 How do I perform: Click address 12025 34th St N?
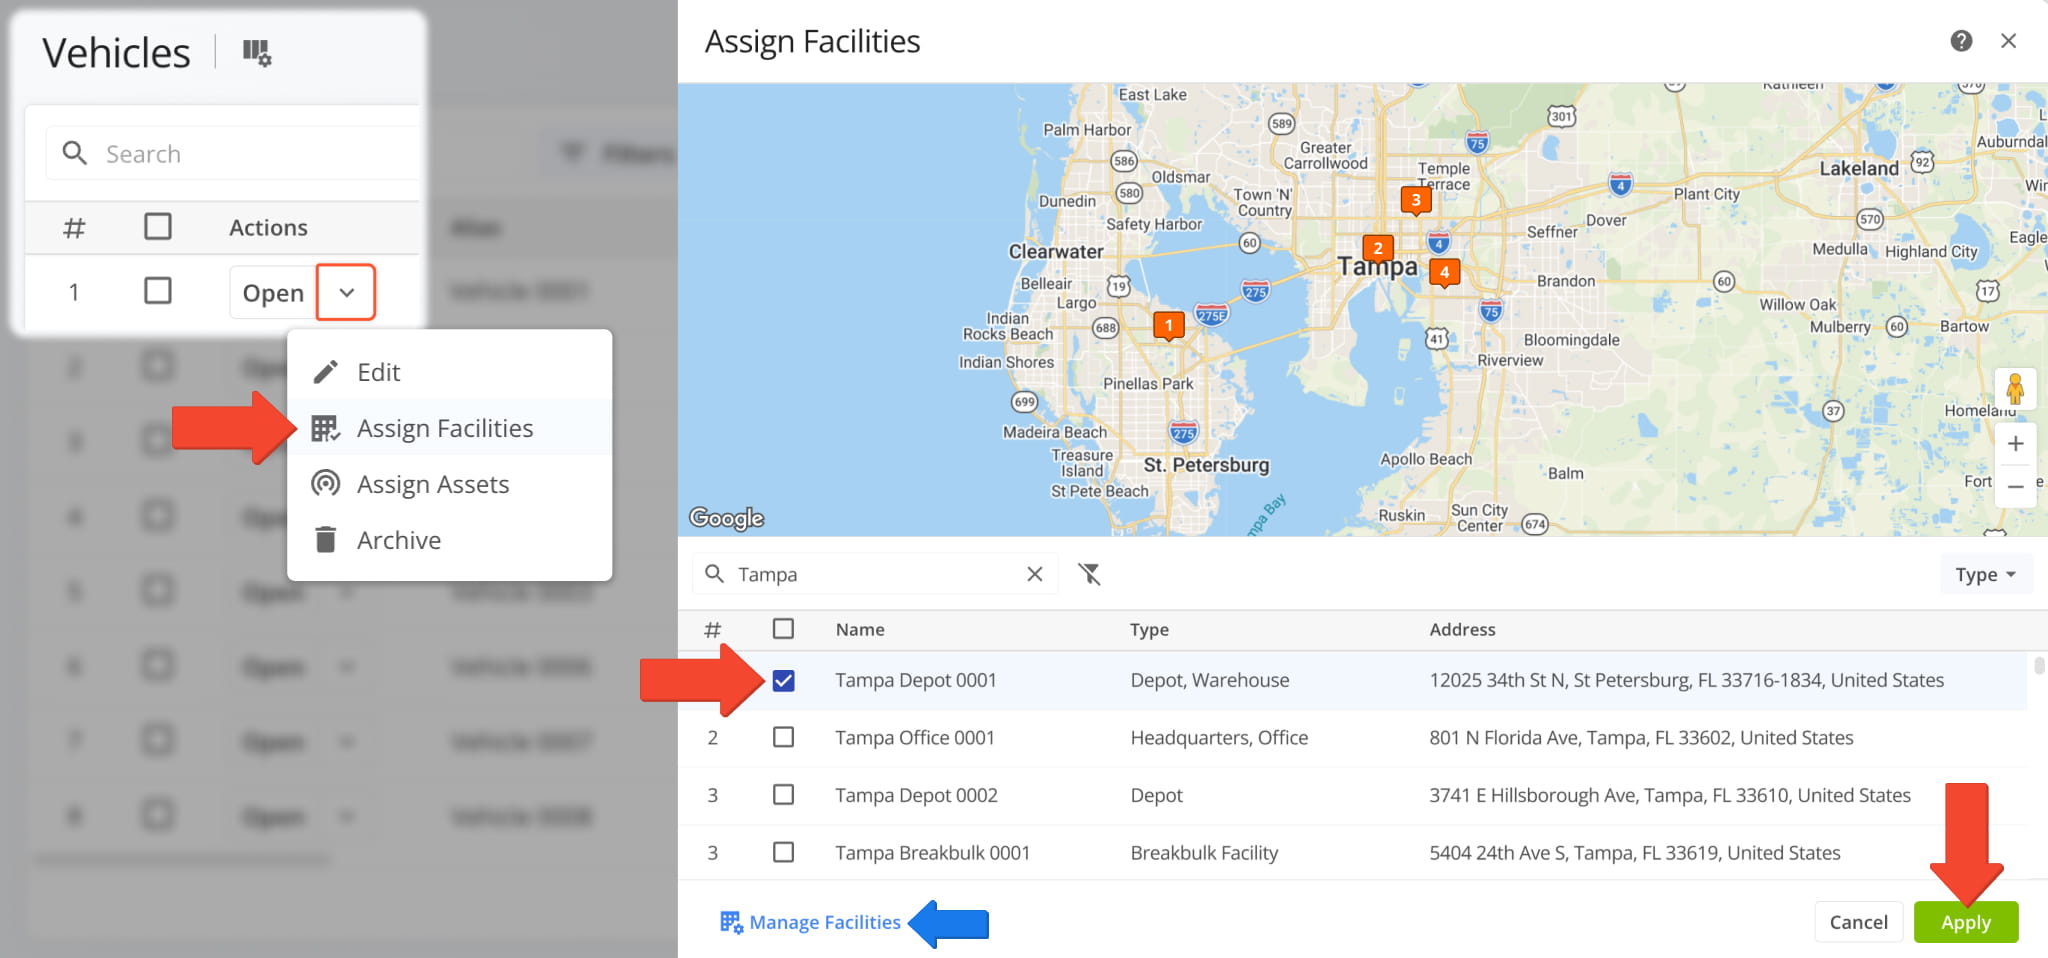pyautogui.click(x=1687, y=680)
